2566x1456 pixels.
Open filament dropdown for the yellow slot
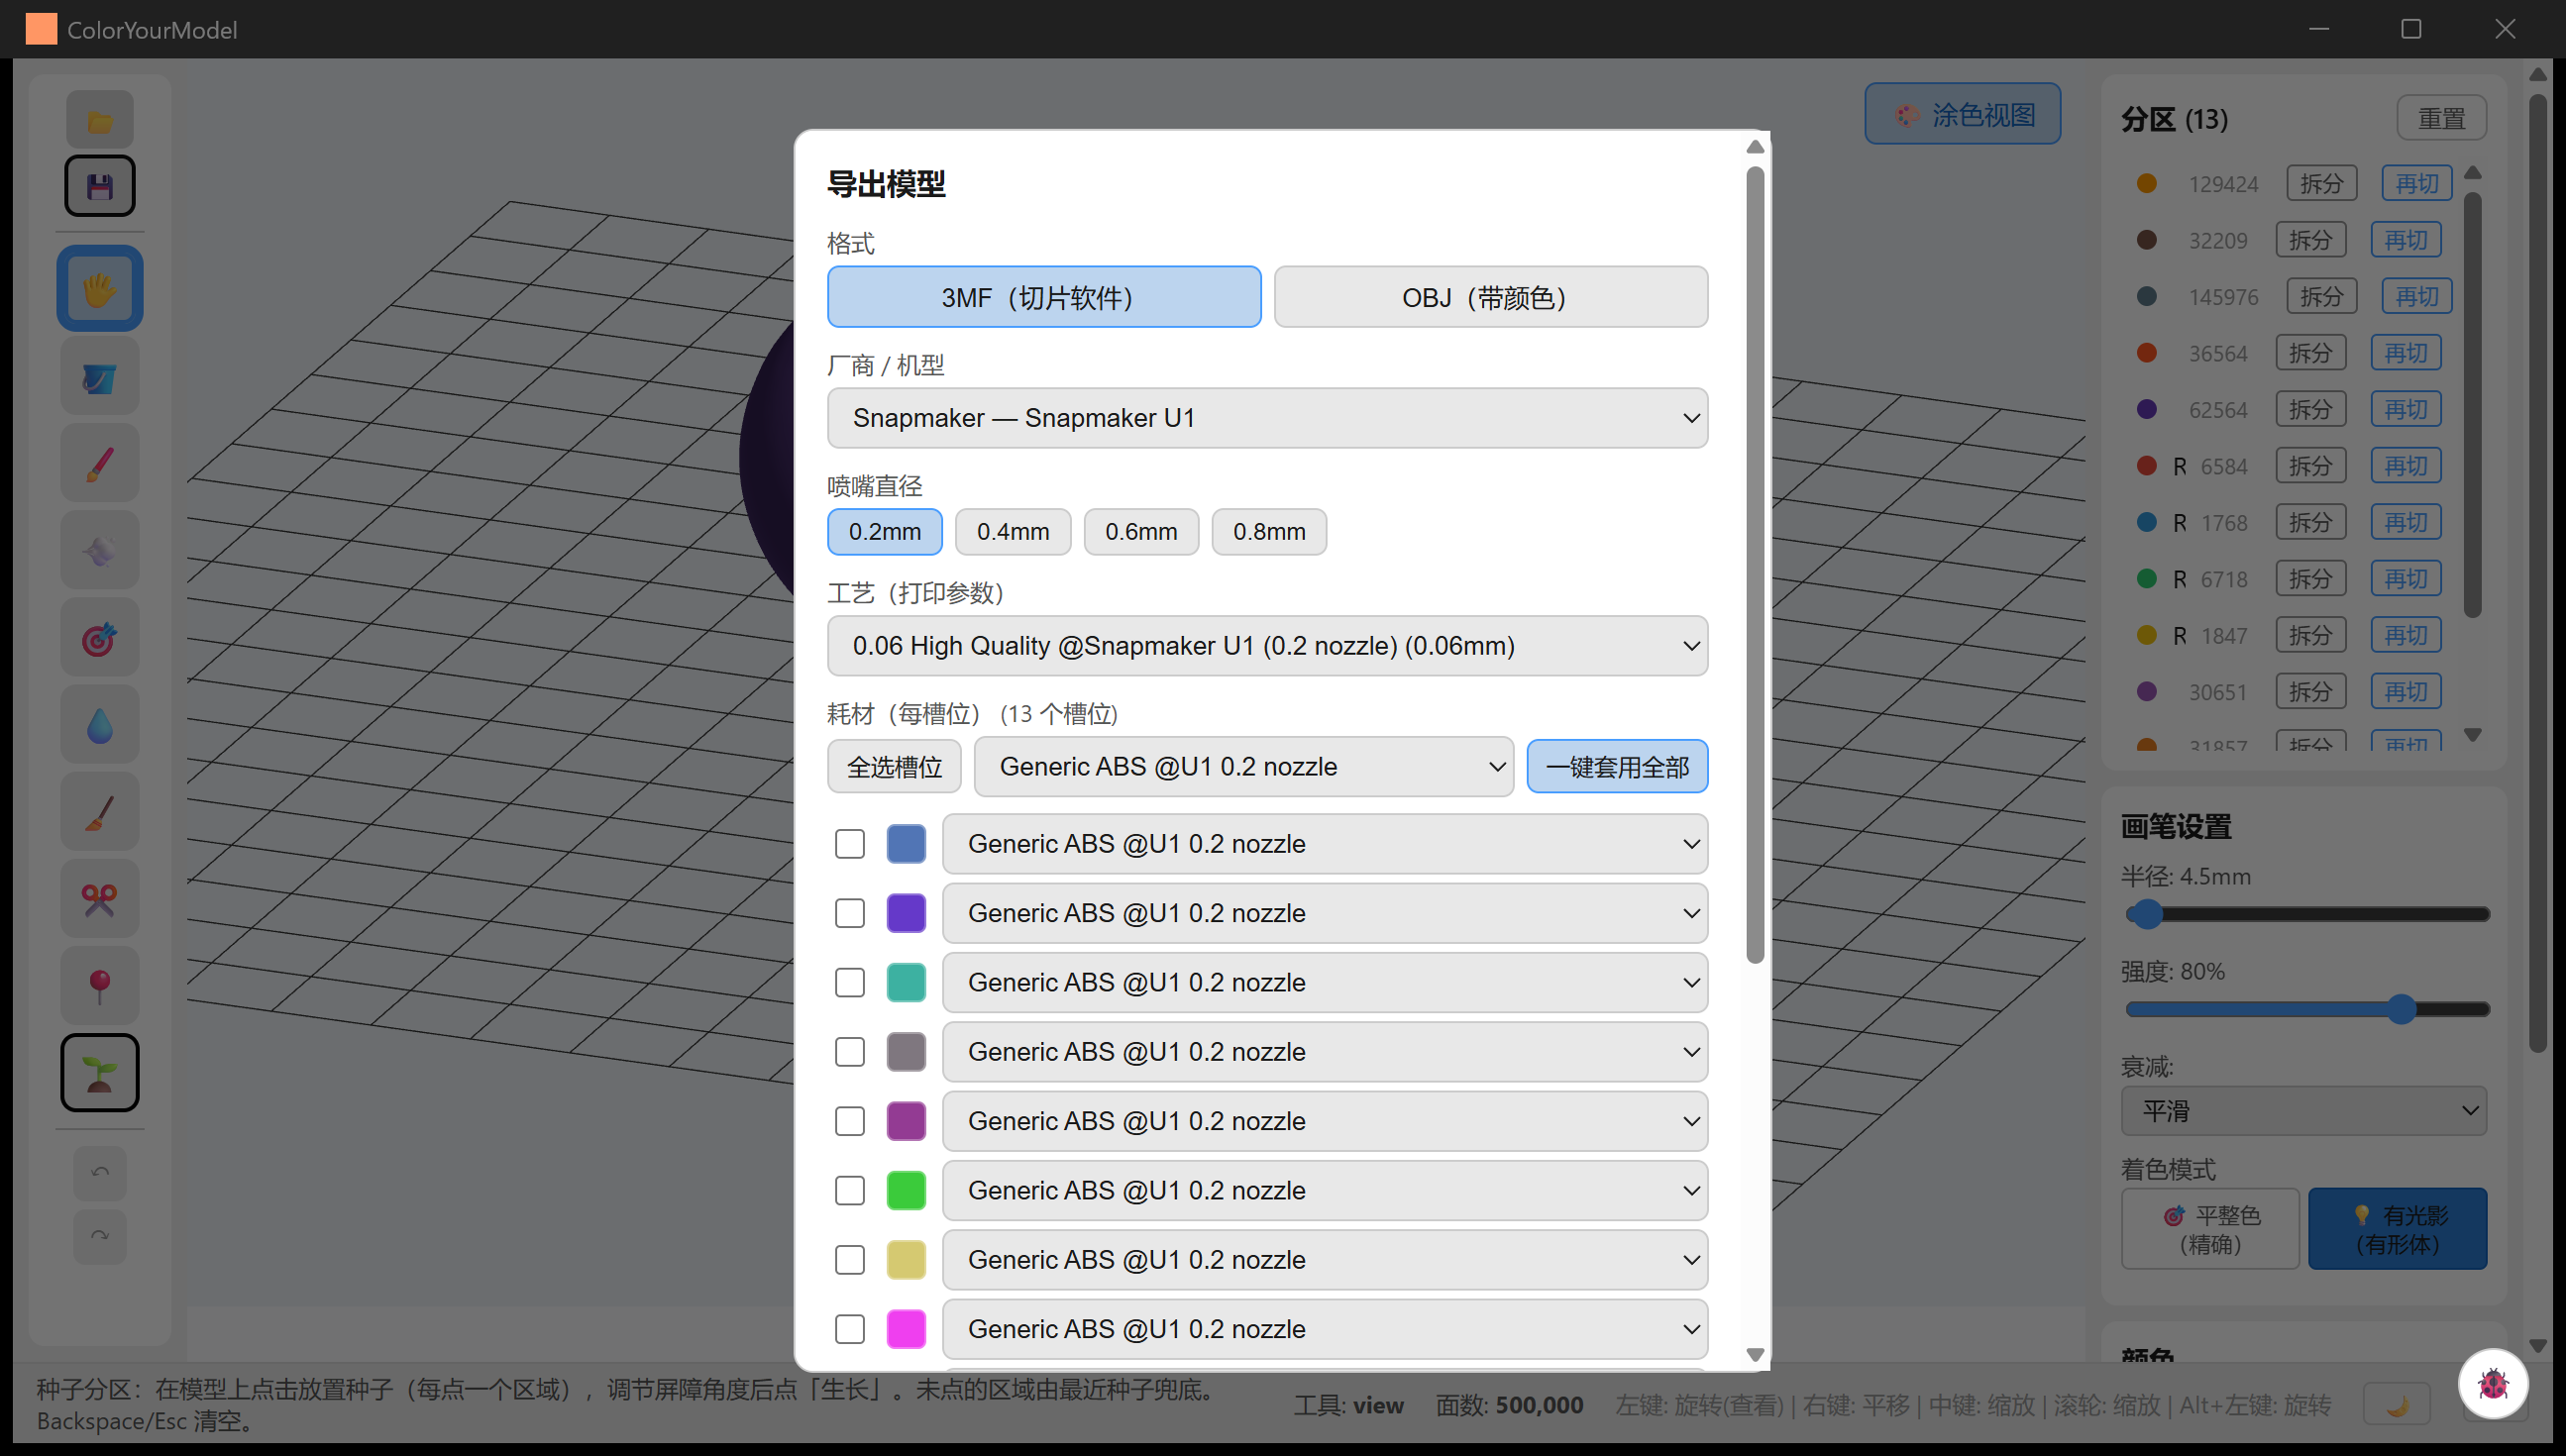point(1325,1260)
